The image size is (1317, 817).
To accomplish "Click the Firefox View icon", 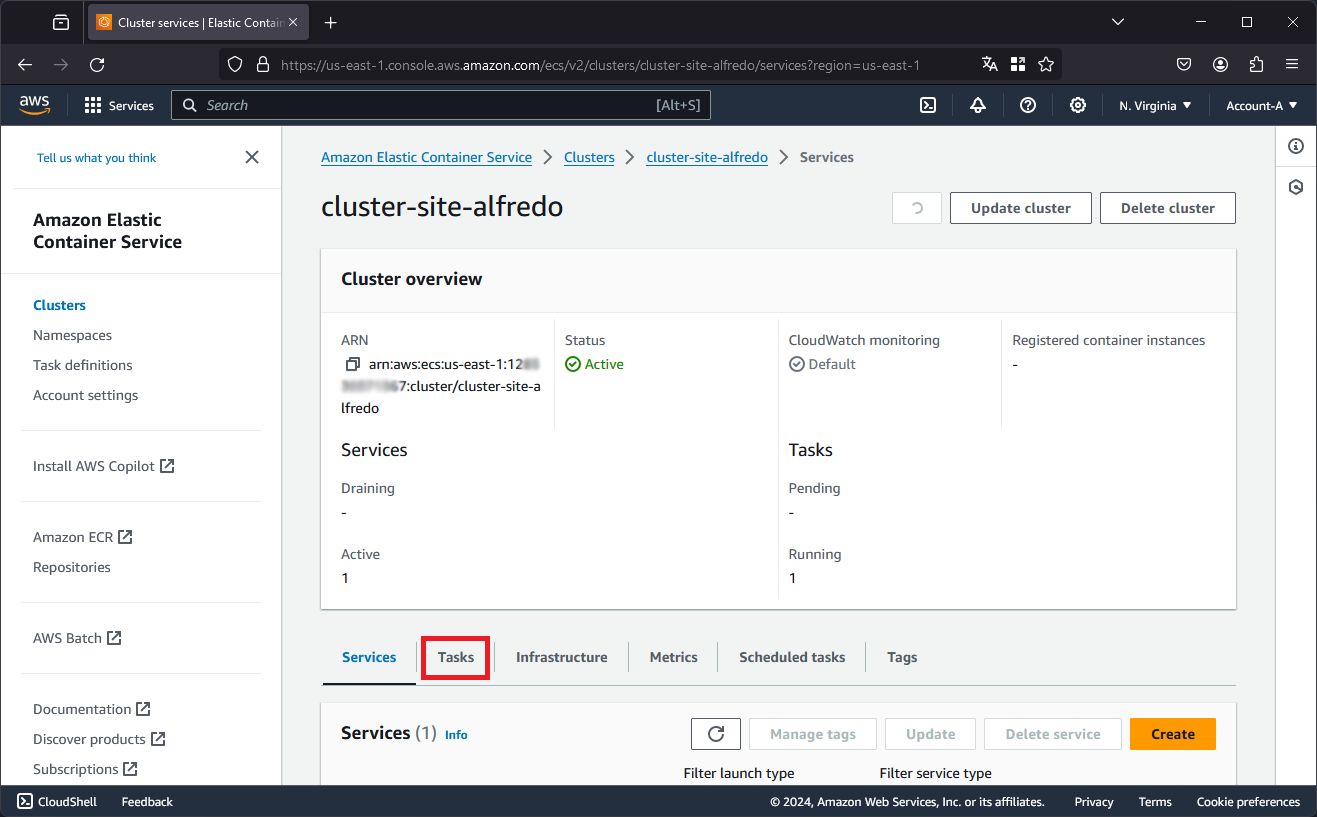I will coord(61,22).
